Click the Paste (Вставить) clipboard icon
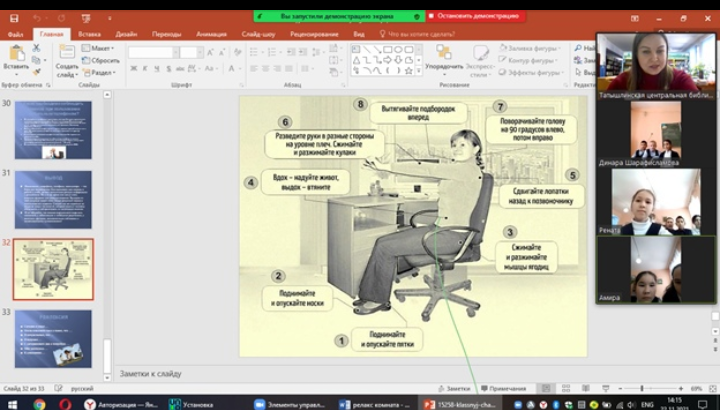The height and width of the screenshot is (410, 720). coord(15,55)
